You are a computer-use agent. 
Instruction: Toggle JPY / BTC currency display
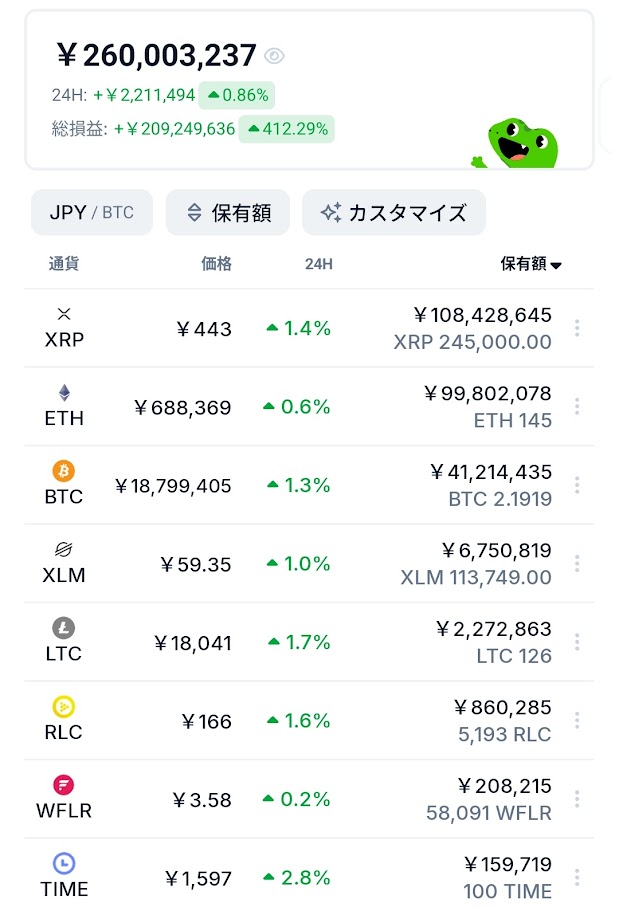(92, 213)
